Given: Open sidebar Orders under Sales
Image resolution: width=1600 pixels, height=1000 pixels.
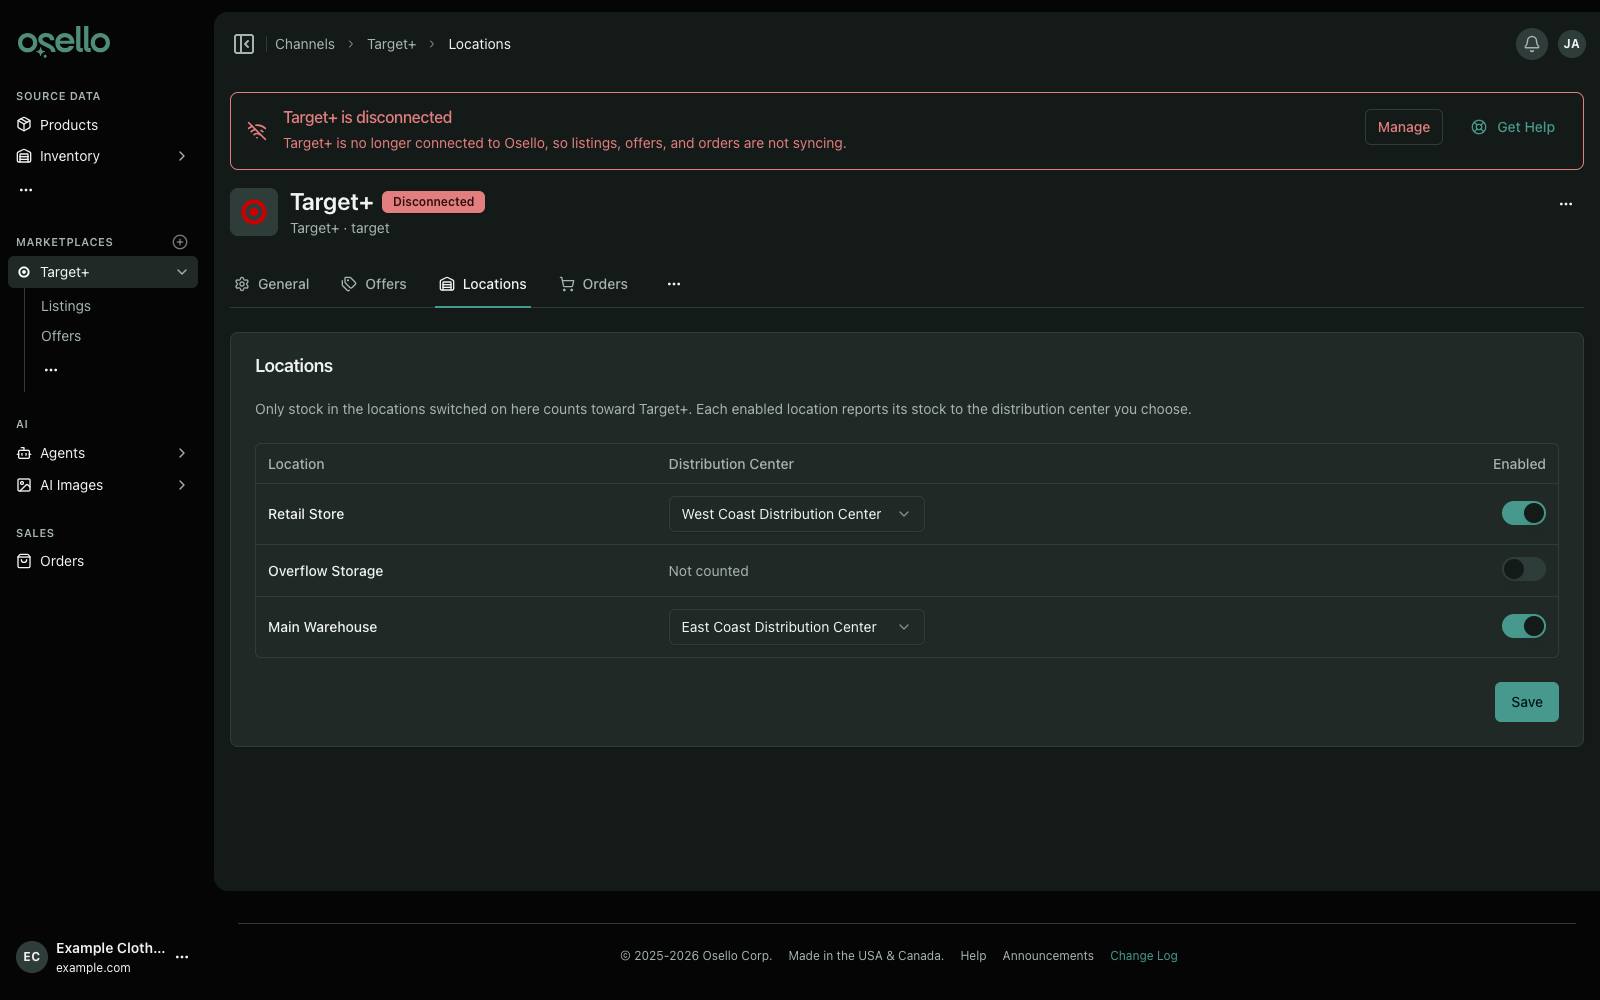Looking at the screenshot, I should (x=103, y=561).
